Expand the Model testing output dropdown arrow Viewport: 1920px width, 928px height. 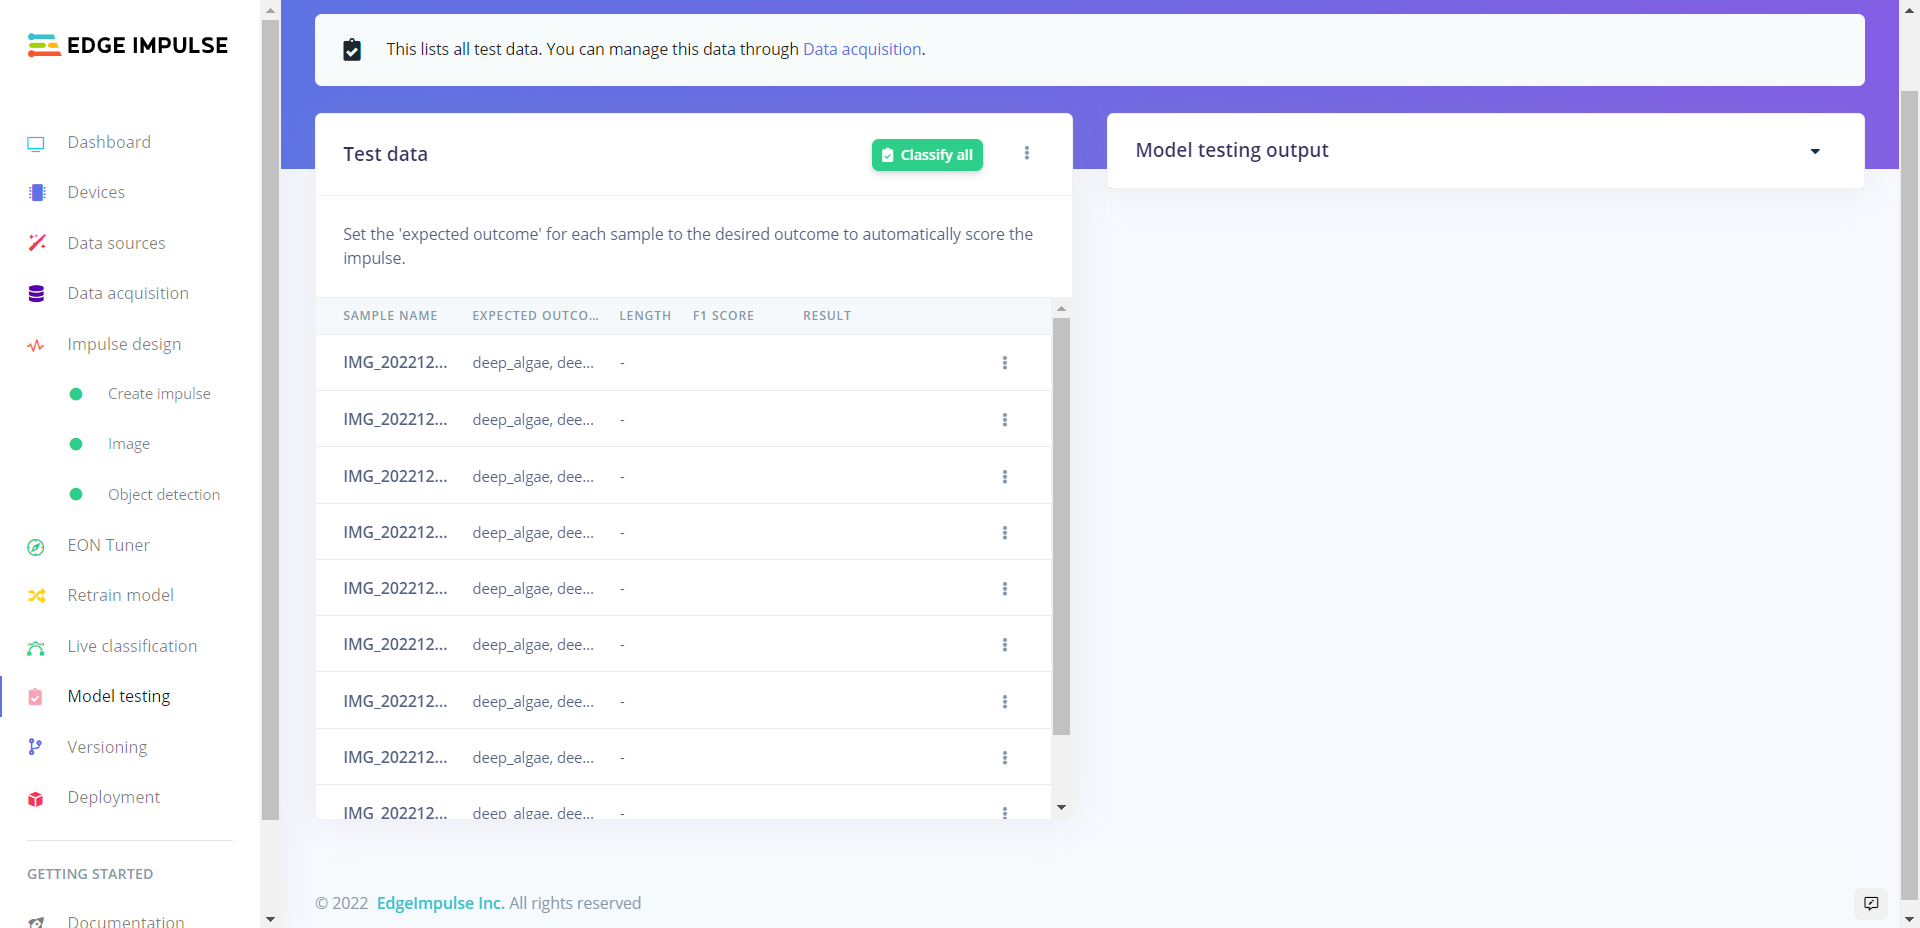[x=1815, y=151]
